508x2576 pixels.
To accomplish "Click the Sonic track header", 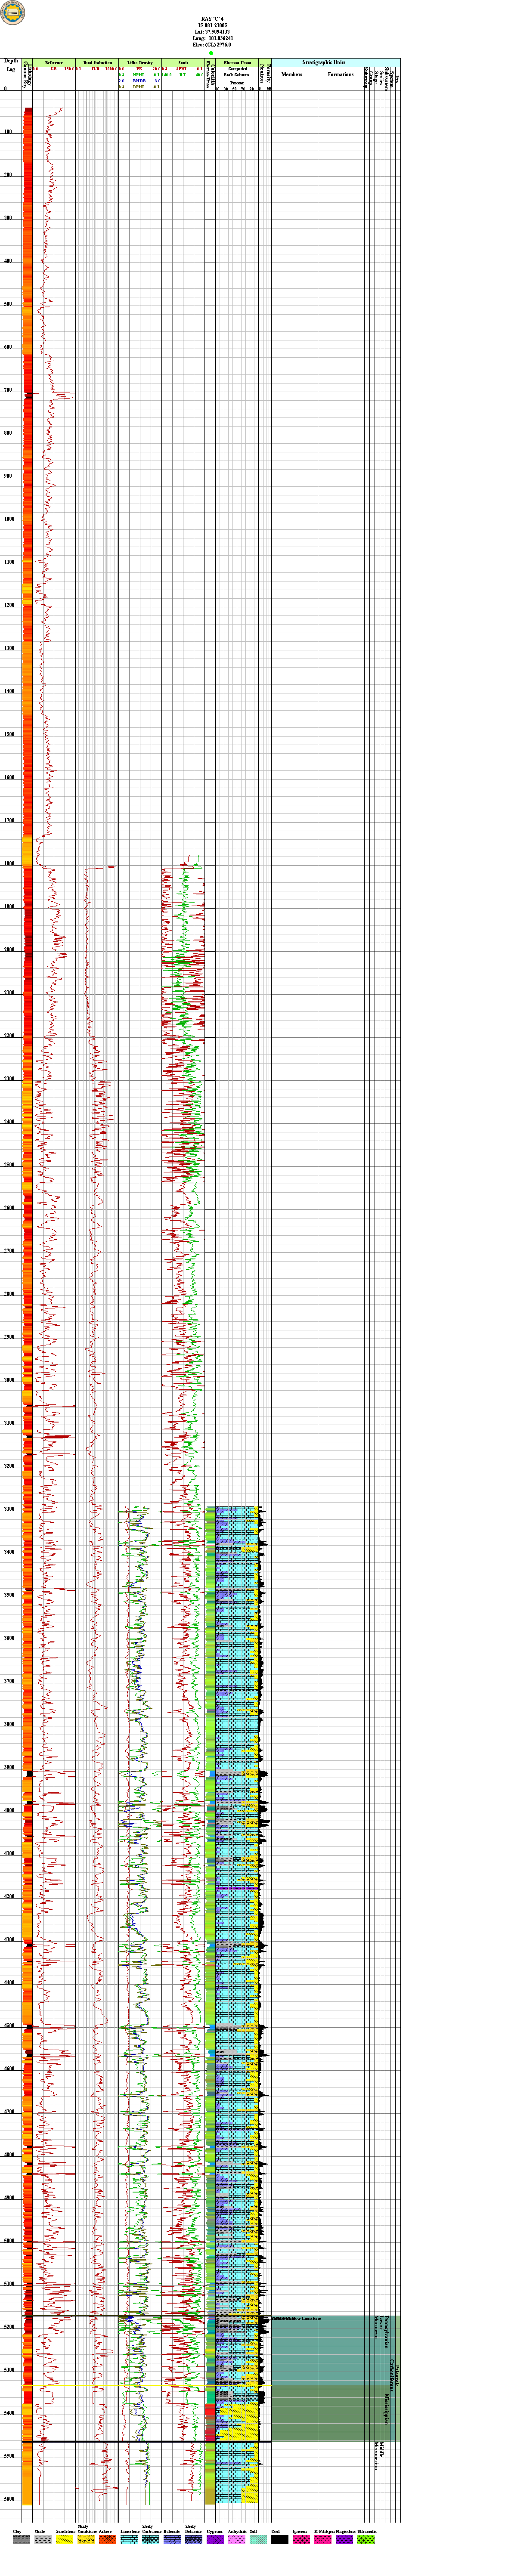I will click(183, 63).
